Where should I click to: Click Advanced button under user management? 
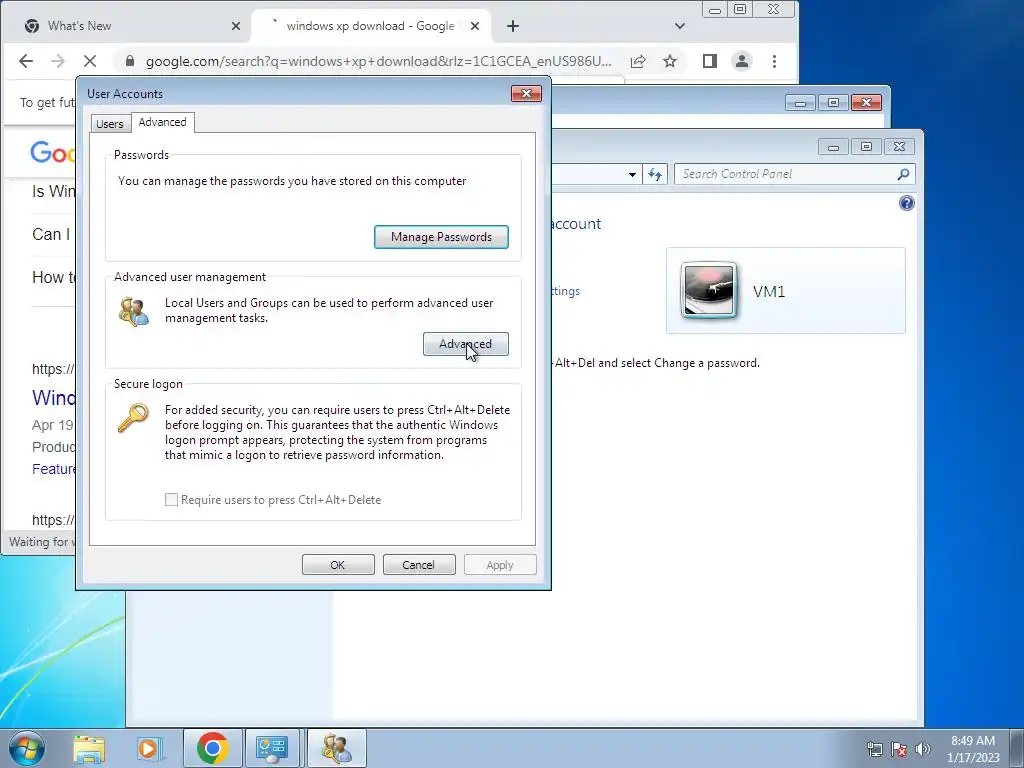(x=466, y=344)
